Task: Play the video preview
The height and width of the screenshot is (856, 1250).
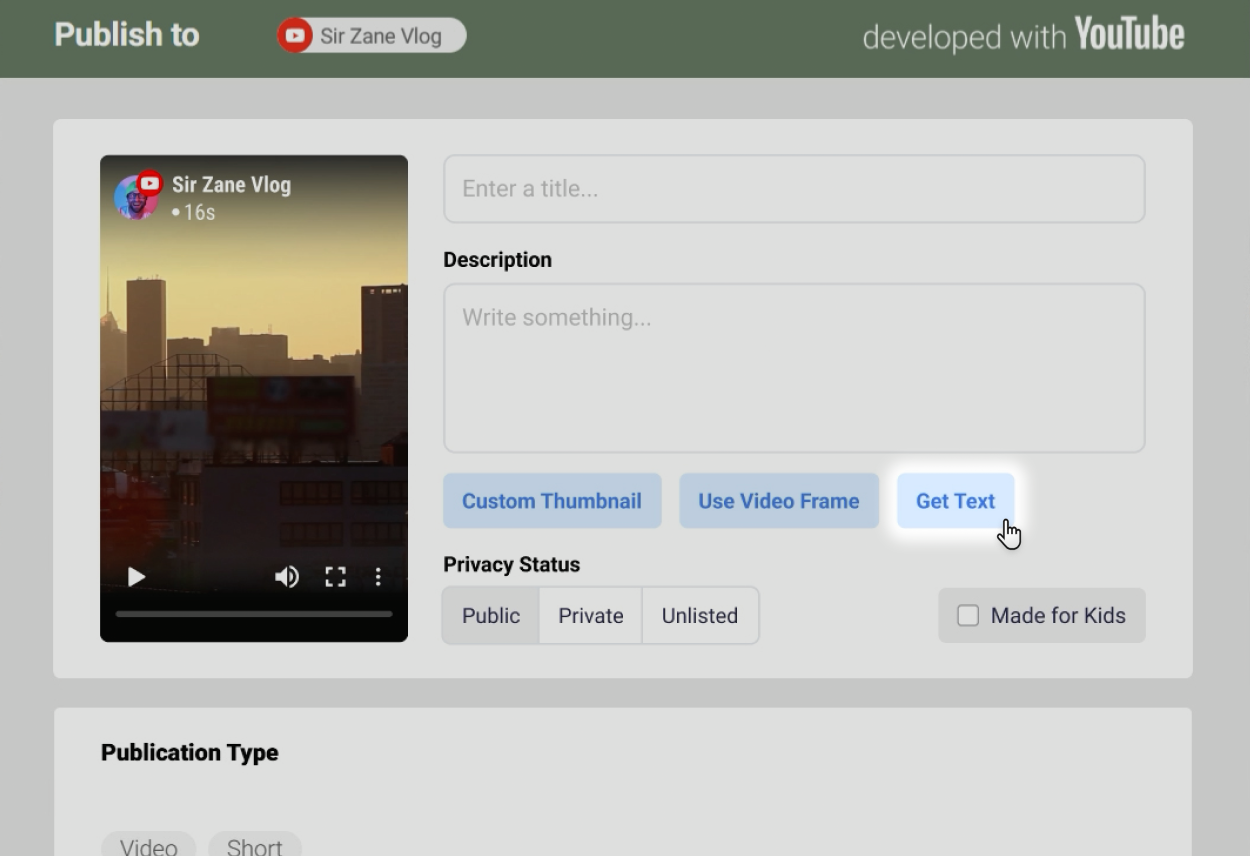Action: click(137, 577)
